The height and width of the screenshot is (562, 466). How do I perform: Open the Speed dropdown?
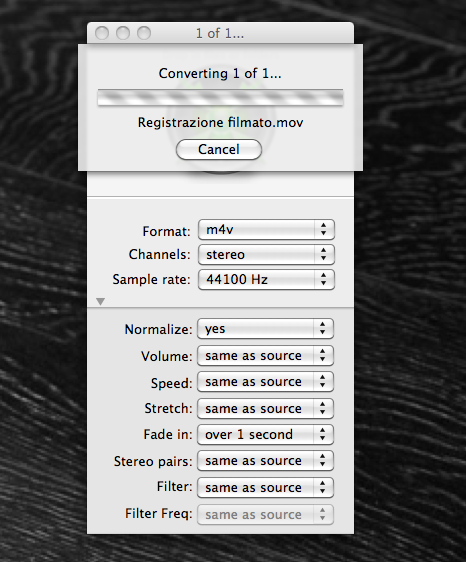click(x=265, y=382)
